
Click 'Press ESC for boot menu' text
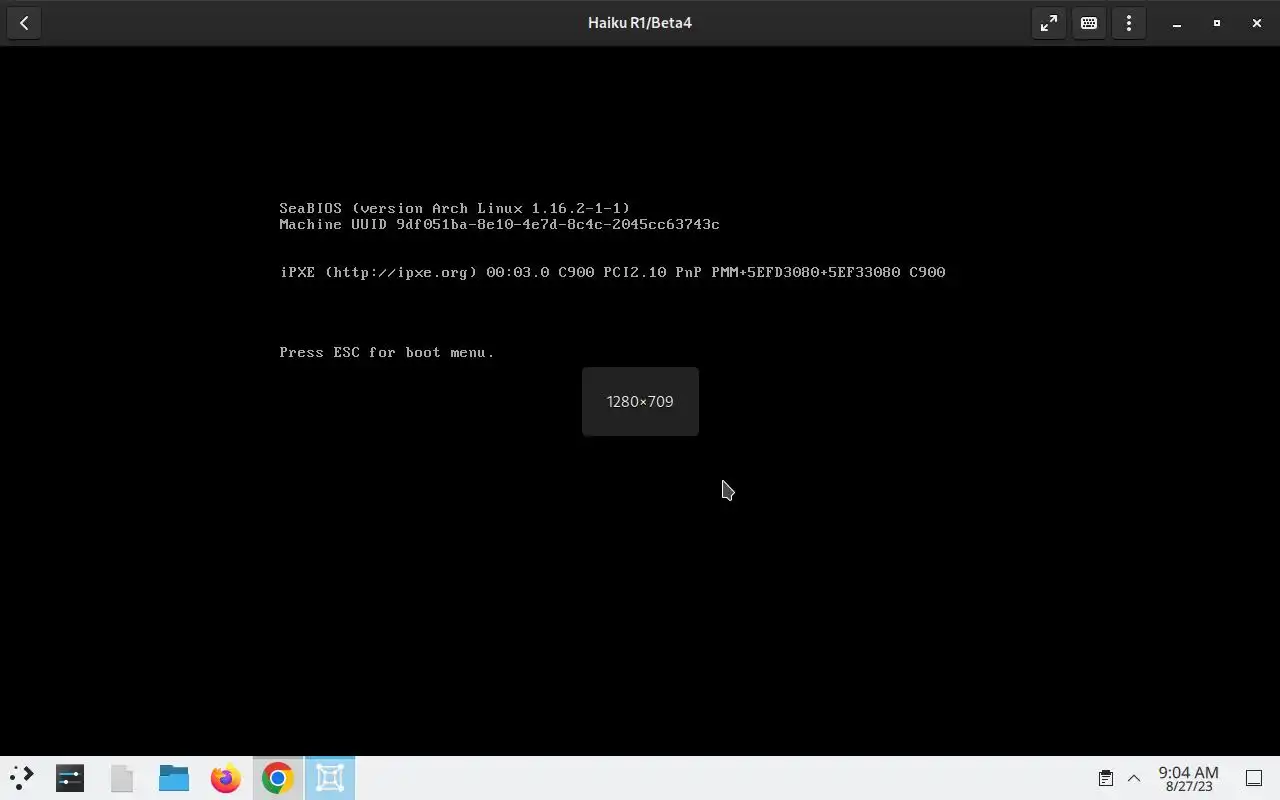click(387, 352)
